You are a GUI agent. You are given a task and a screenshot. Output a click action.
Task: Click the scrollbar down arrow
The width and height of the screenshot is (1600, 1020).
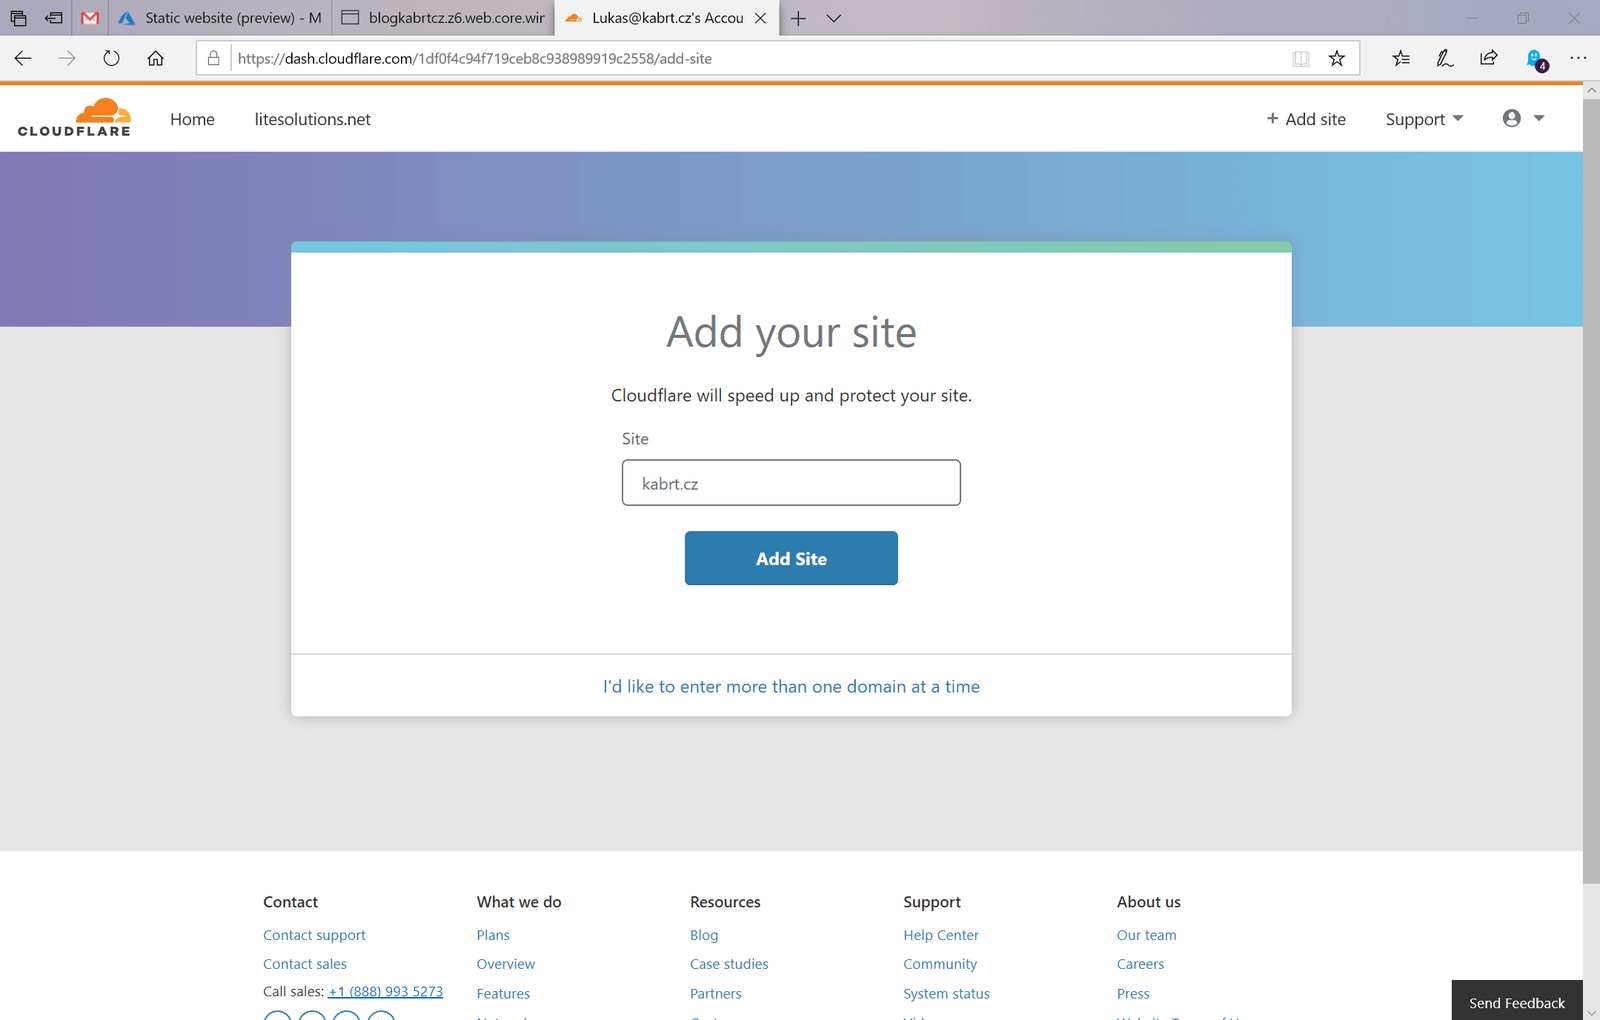[x=1591, y=1012]
